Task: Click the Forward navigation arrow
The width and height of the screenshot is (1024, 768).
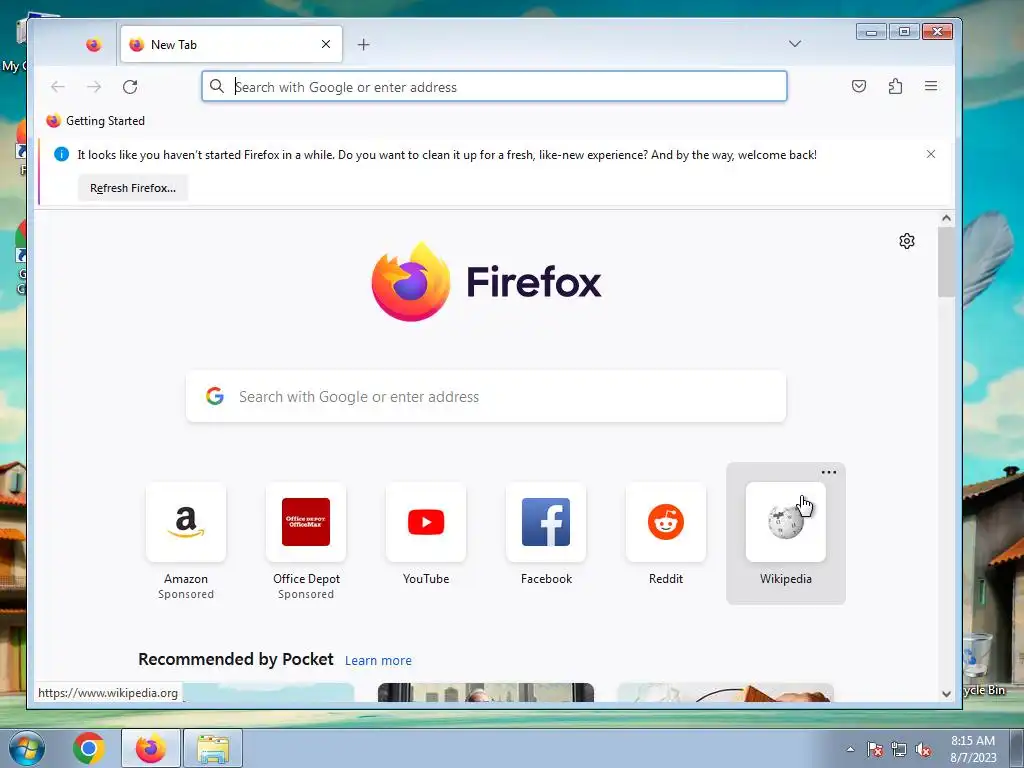Action: coord(94,86)
